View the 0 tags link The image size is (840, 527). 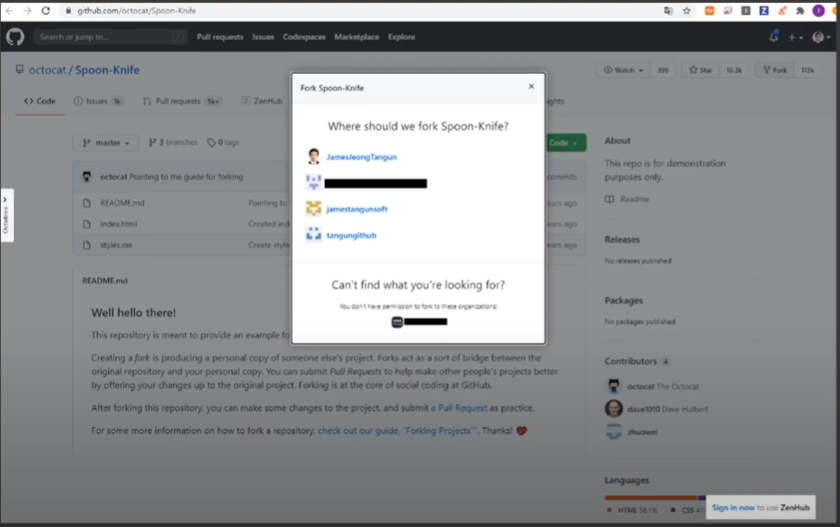tap(223, 142)
